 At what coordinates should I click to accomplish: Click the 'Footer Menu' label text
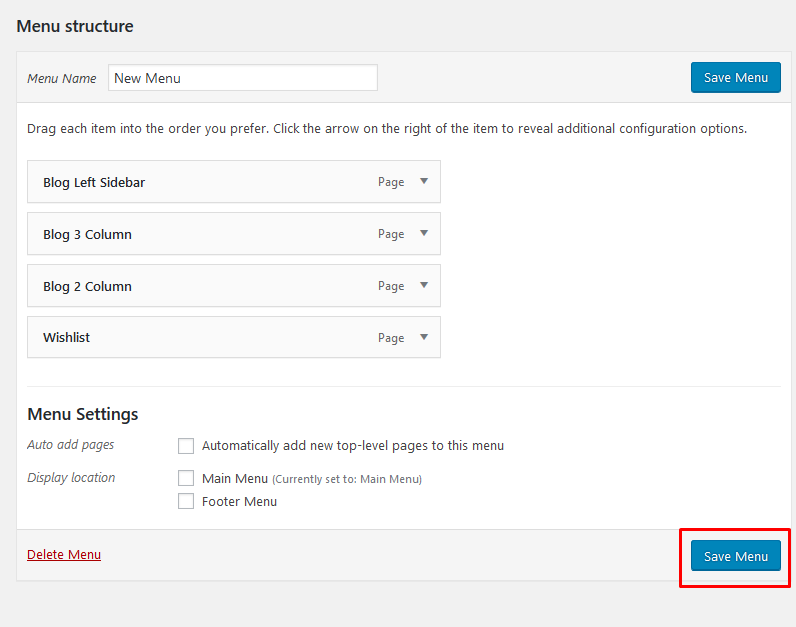[x=239, y=502]
